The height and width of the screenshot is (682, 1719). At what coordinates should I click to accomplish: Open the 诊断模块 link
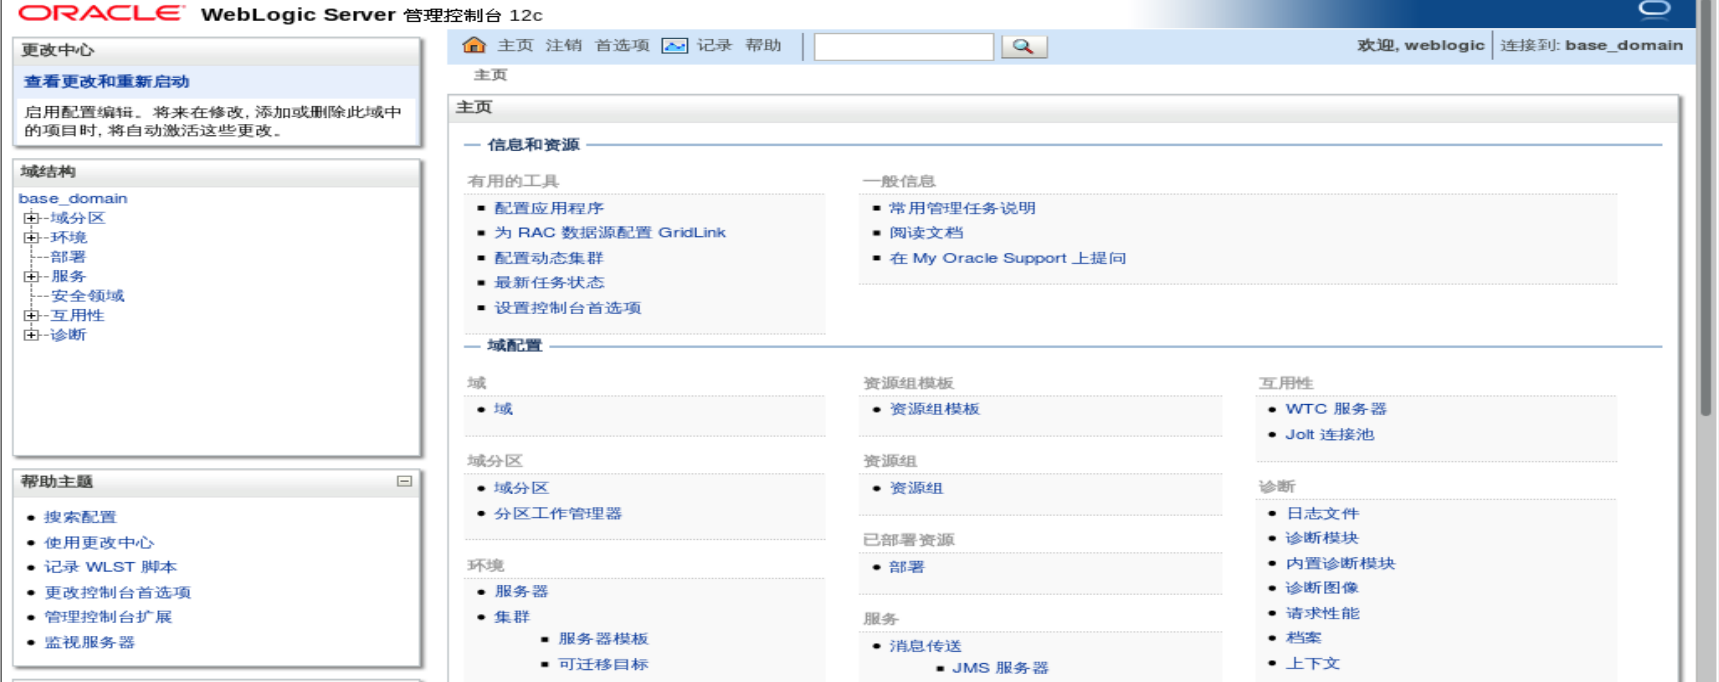(1322, 538)
